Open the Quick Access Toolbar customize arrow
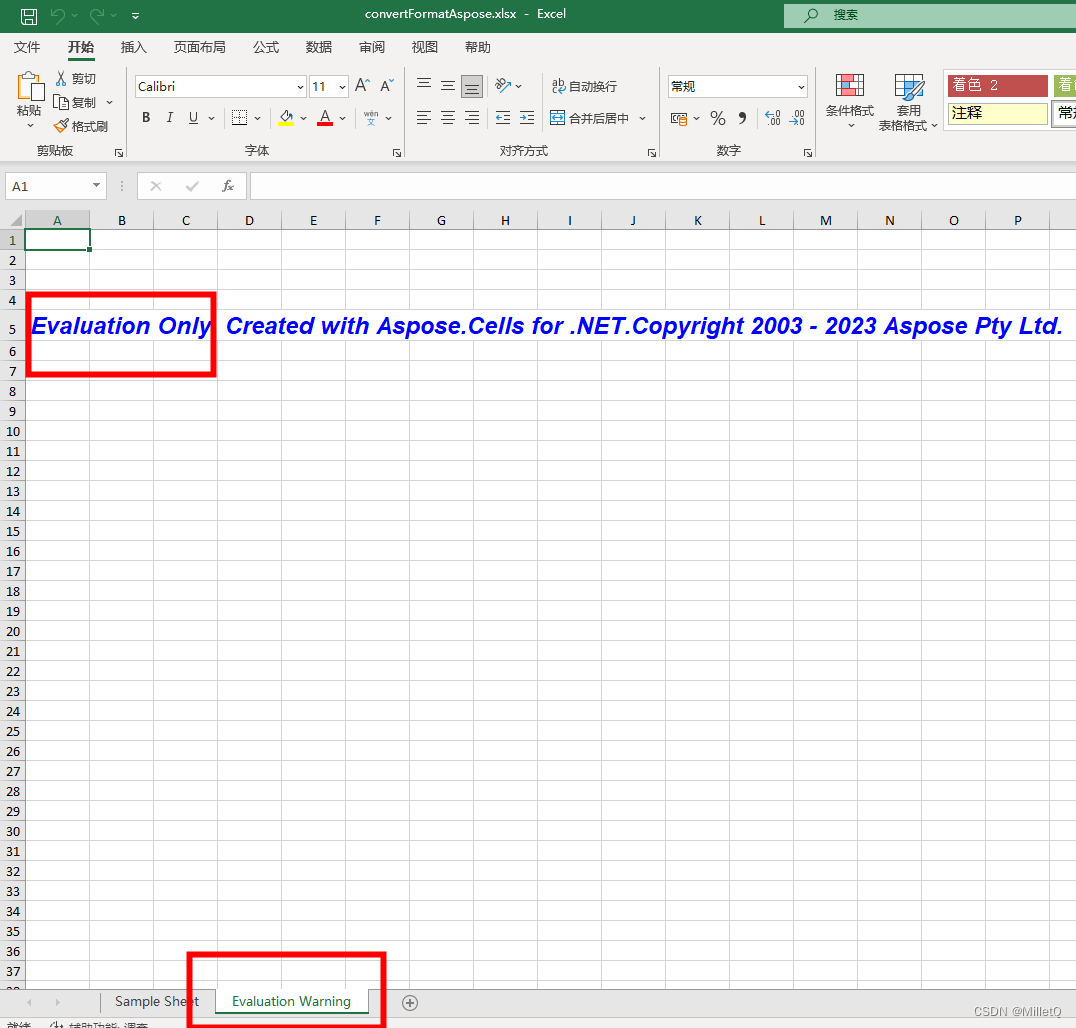Viewport: 1076px width, 1028px height. coord(135,16)
